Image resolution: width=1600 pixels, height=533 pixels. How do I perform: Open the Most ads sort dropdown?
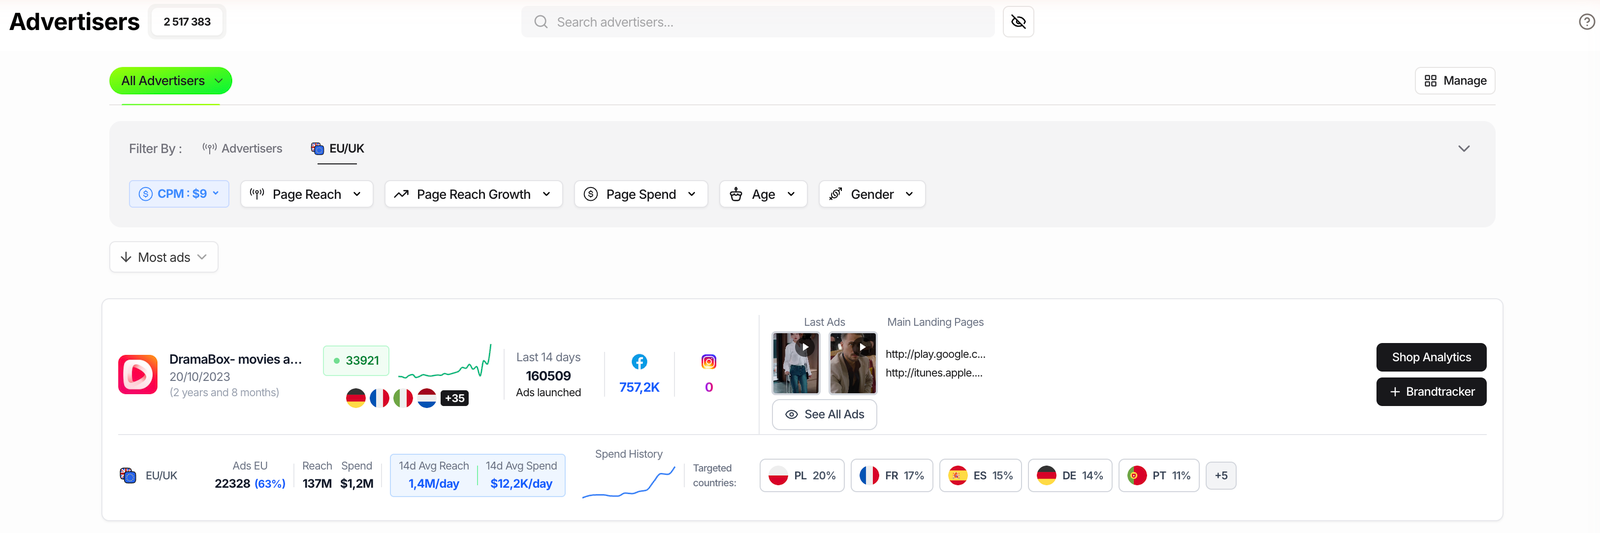[164, 257]
